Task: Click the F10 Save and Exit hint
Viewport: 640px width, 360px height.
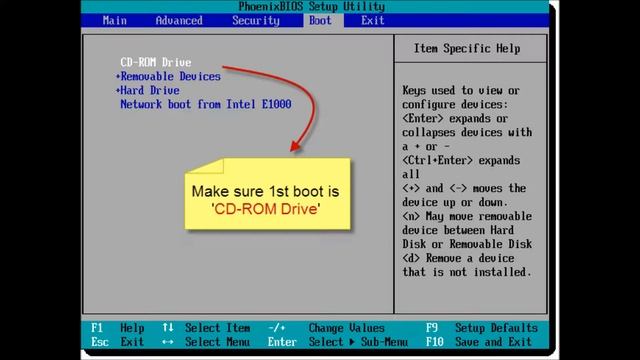Action: pos(479,342)
